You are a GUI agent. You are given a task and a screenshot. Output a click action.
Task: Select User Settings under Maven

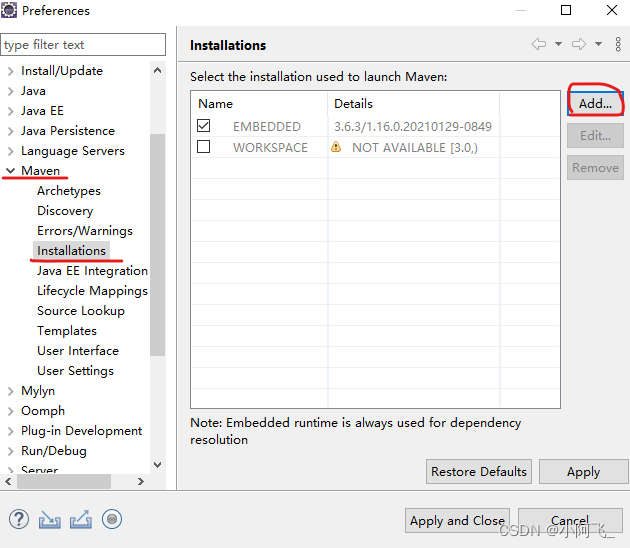click(76, 371)
